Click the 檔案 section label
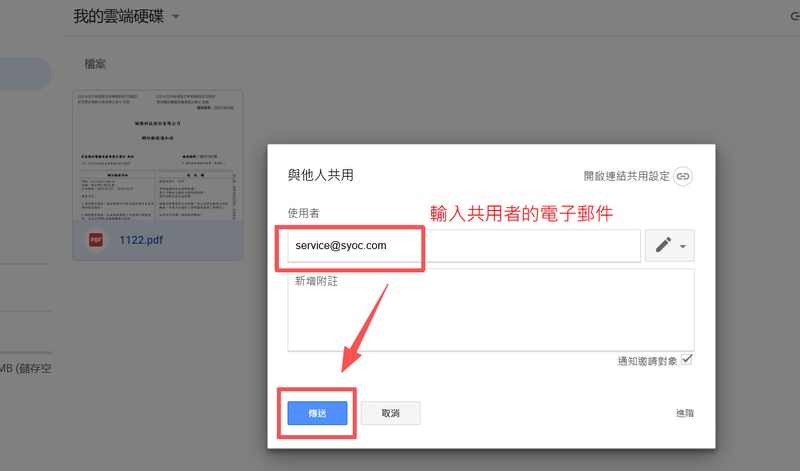The image size is (800, 471). click(95, 64)
